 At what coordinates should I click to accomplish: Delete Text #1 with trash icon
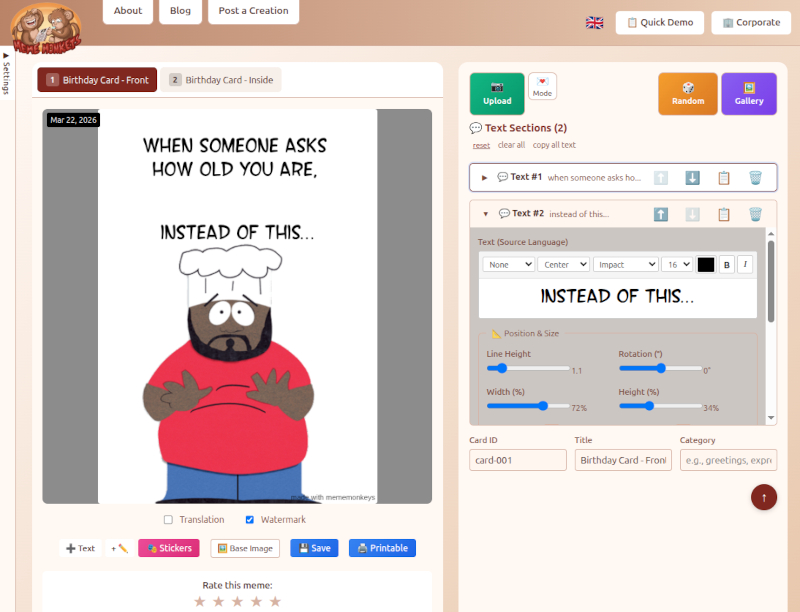point(755,178)
